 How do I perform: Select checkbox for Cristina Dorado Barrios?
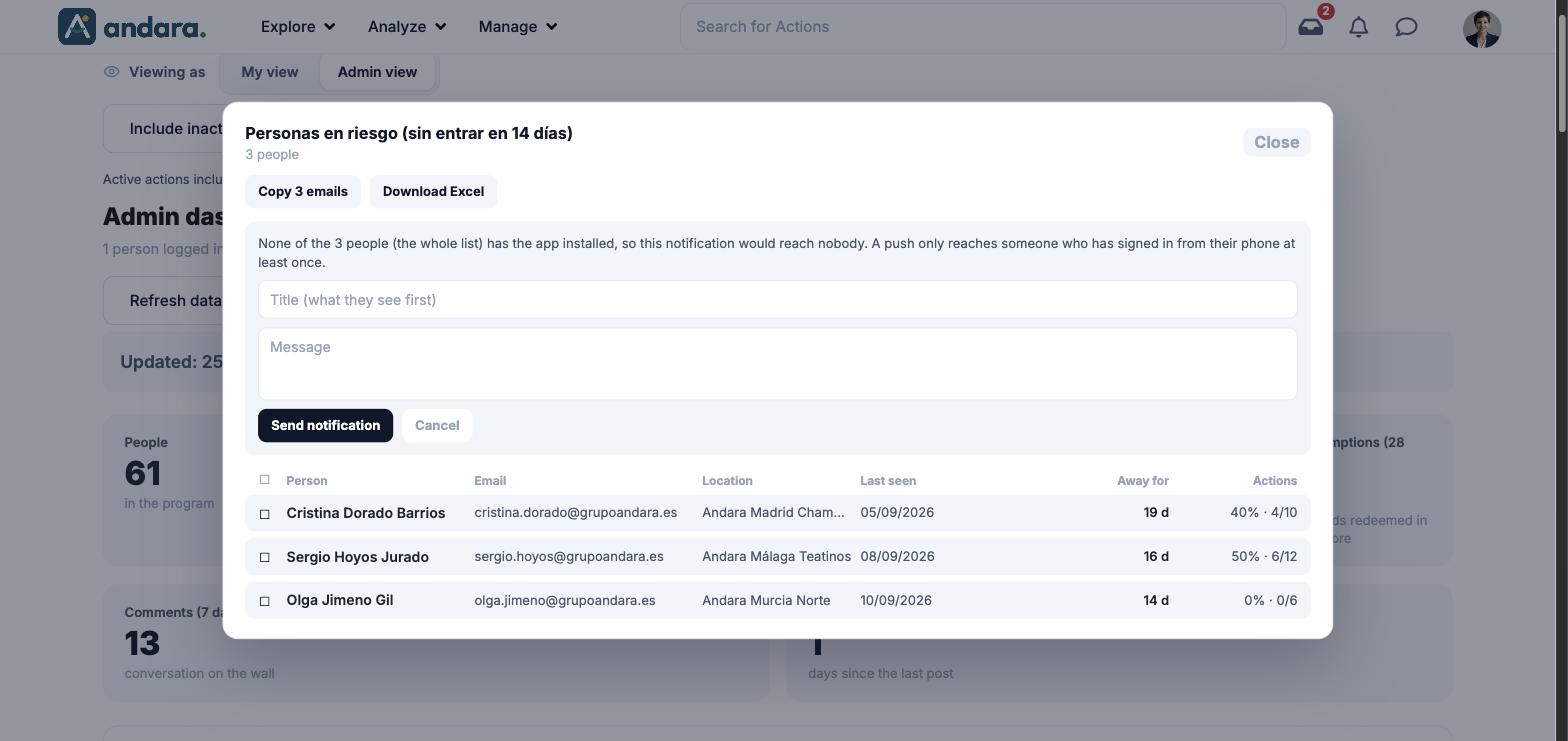click(x=265, y=513)
